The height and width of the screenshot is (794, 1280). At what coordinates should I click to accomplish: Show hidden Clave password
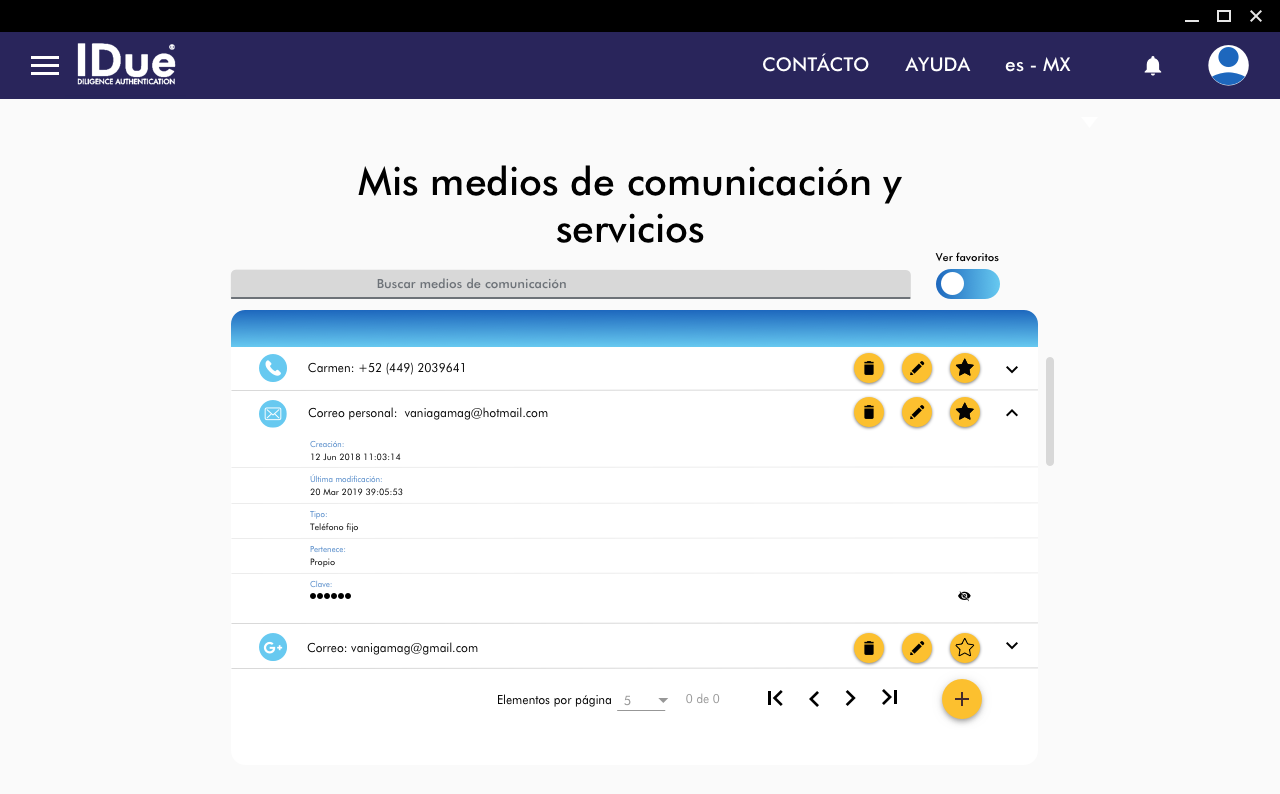[x=964, y=596]
